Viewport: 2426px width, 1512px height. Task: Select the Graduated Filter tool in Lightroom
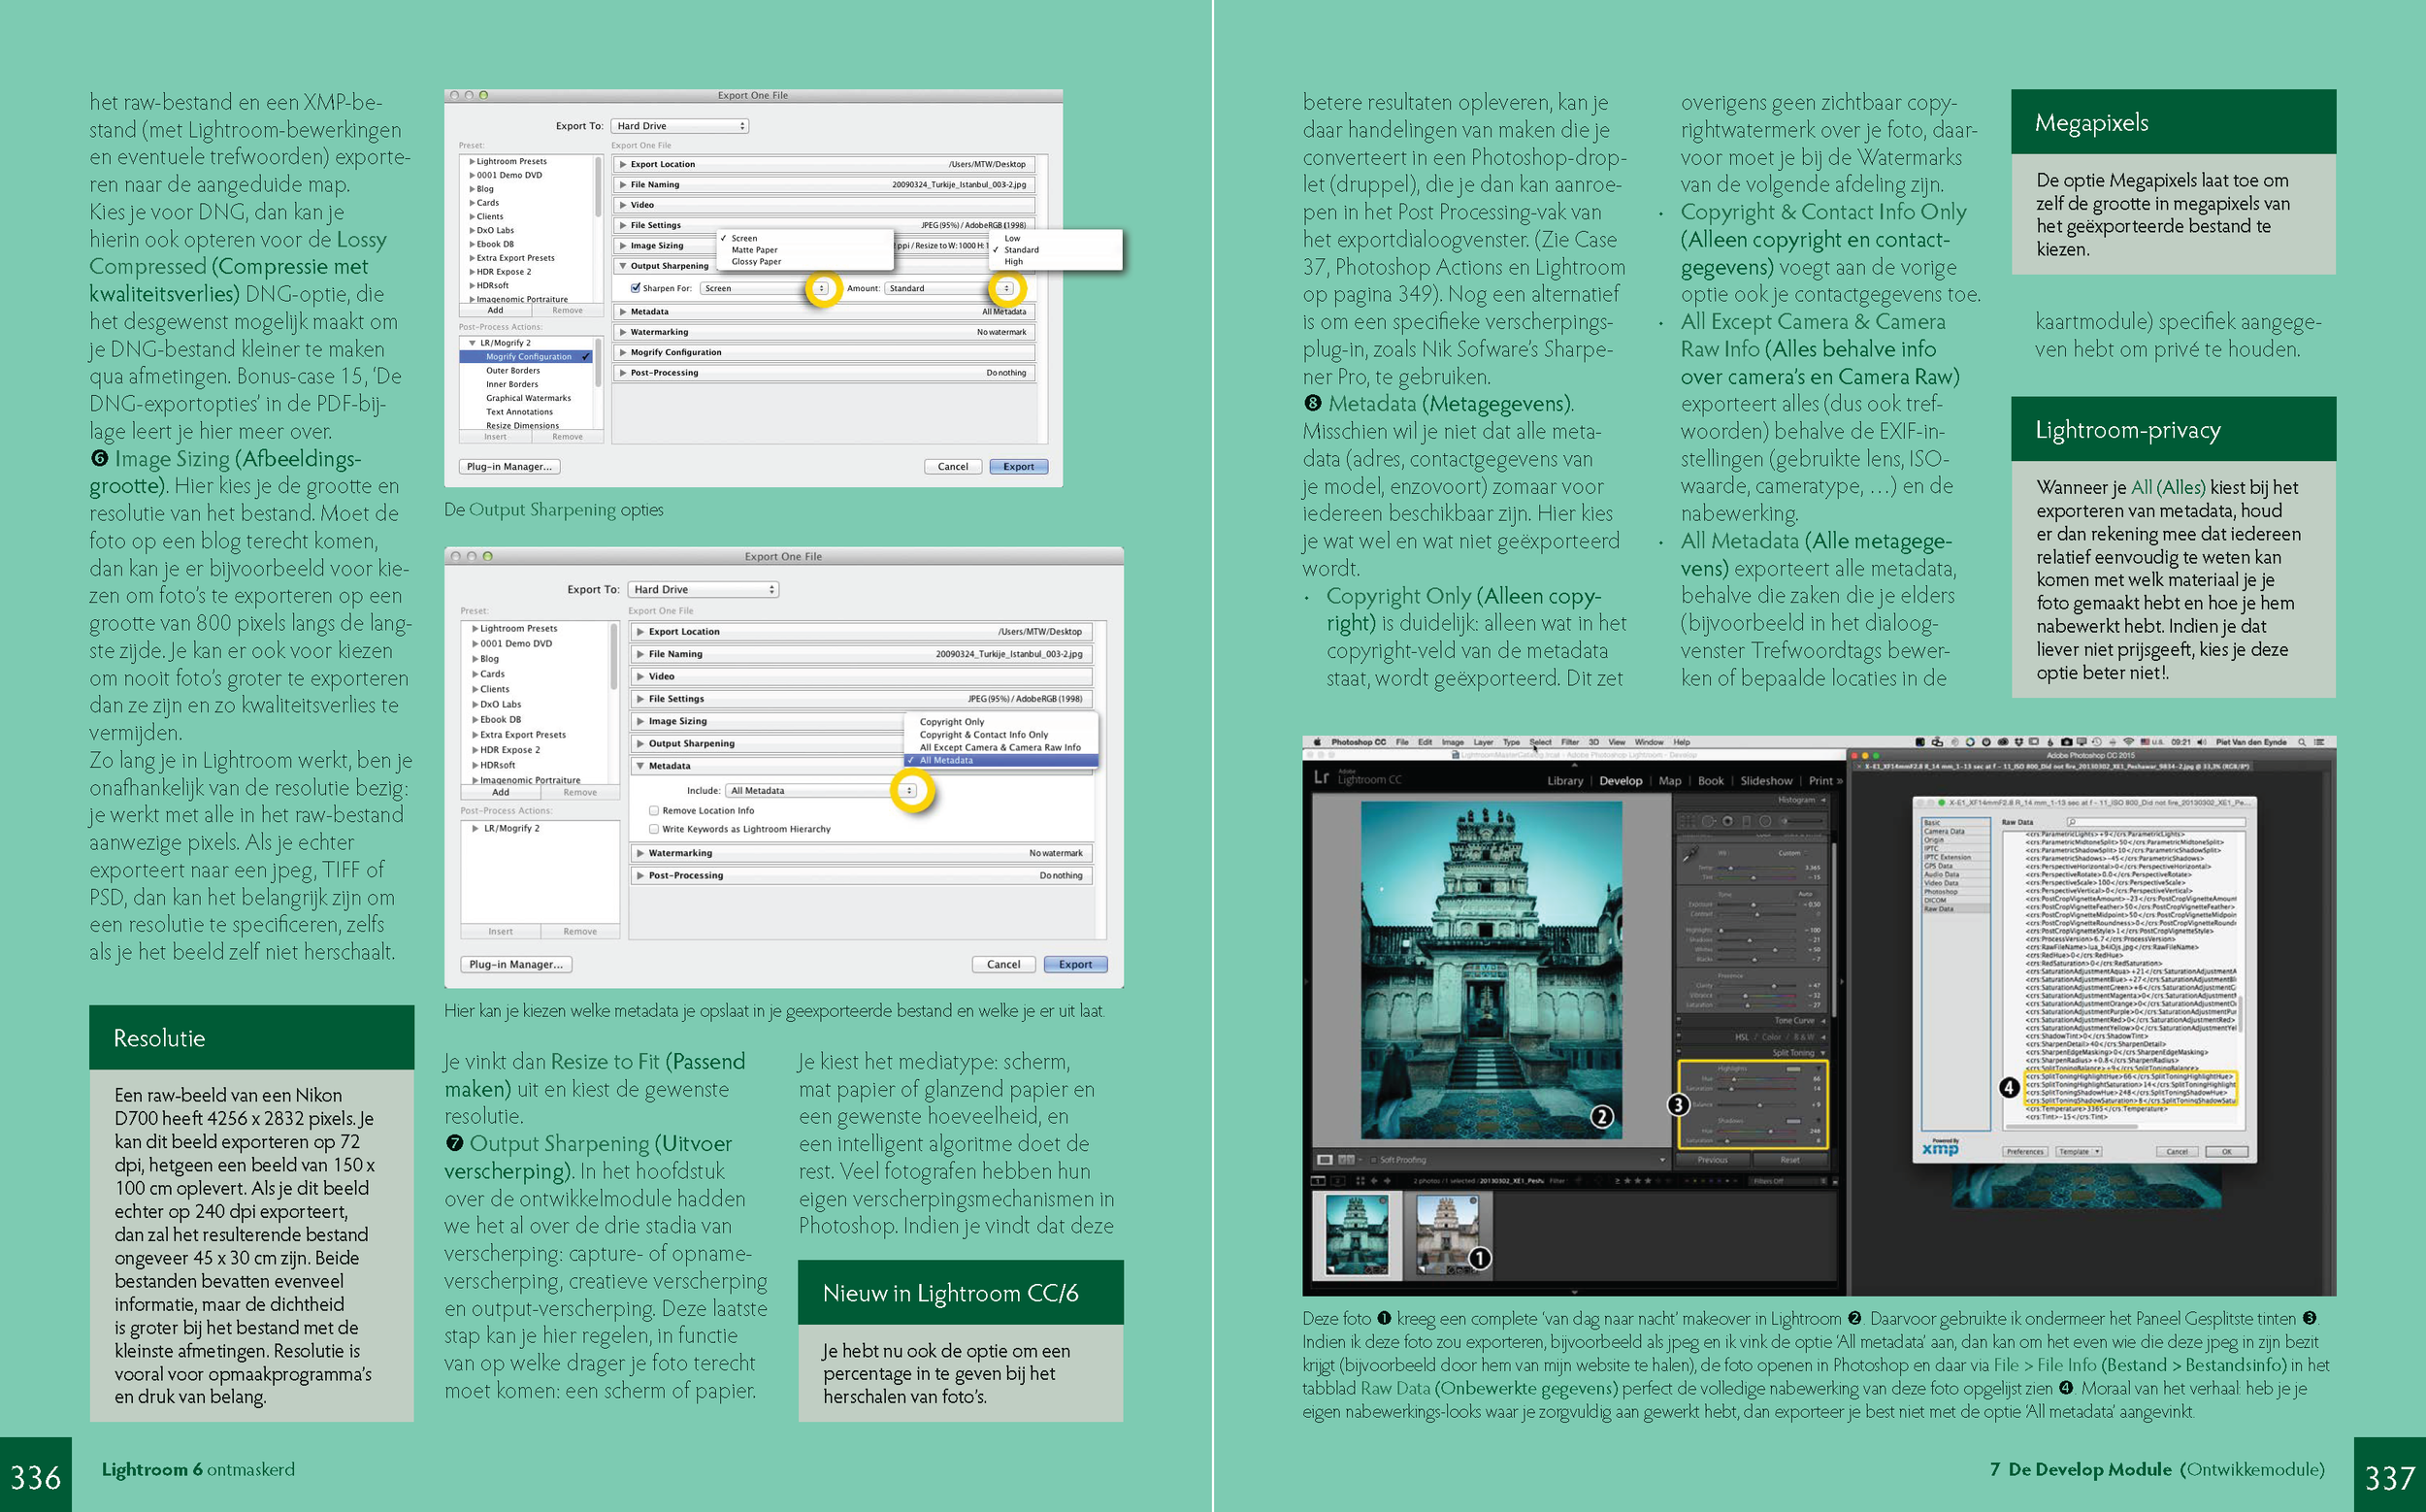click(1747, 822)
